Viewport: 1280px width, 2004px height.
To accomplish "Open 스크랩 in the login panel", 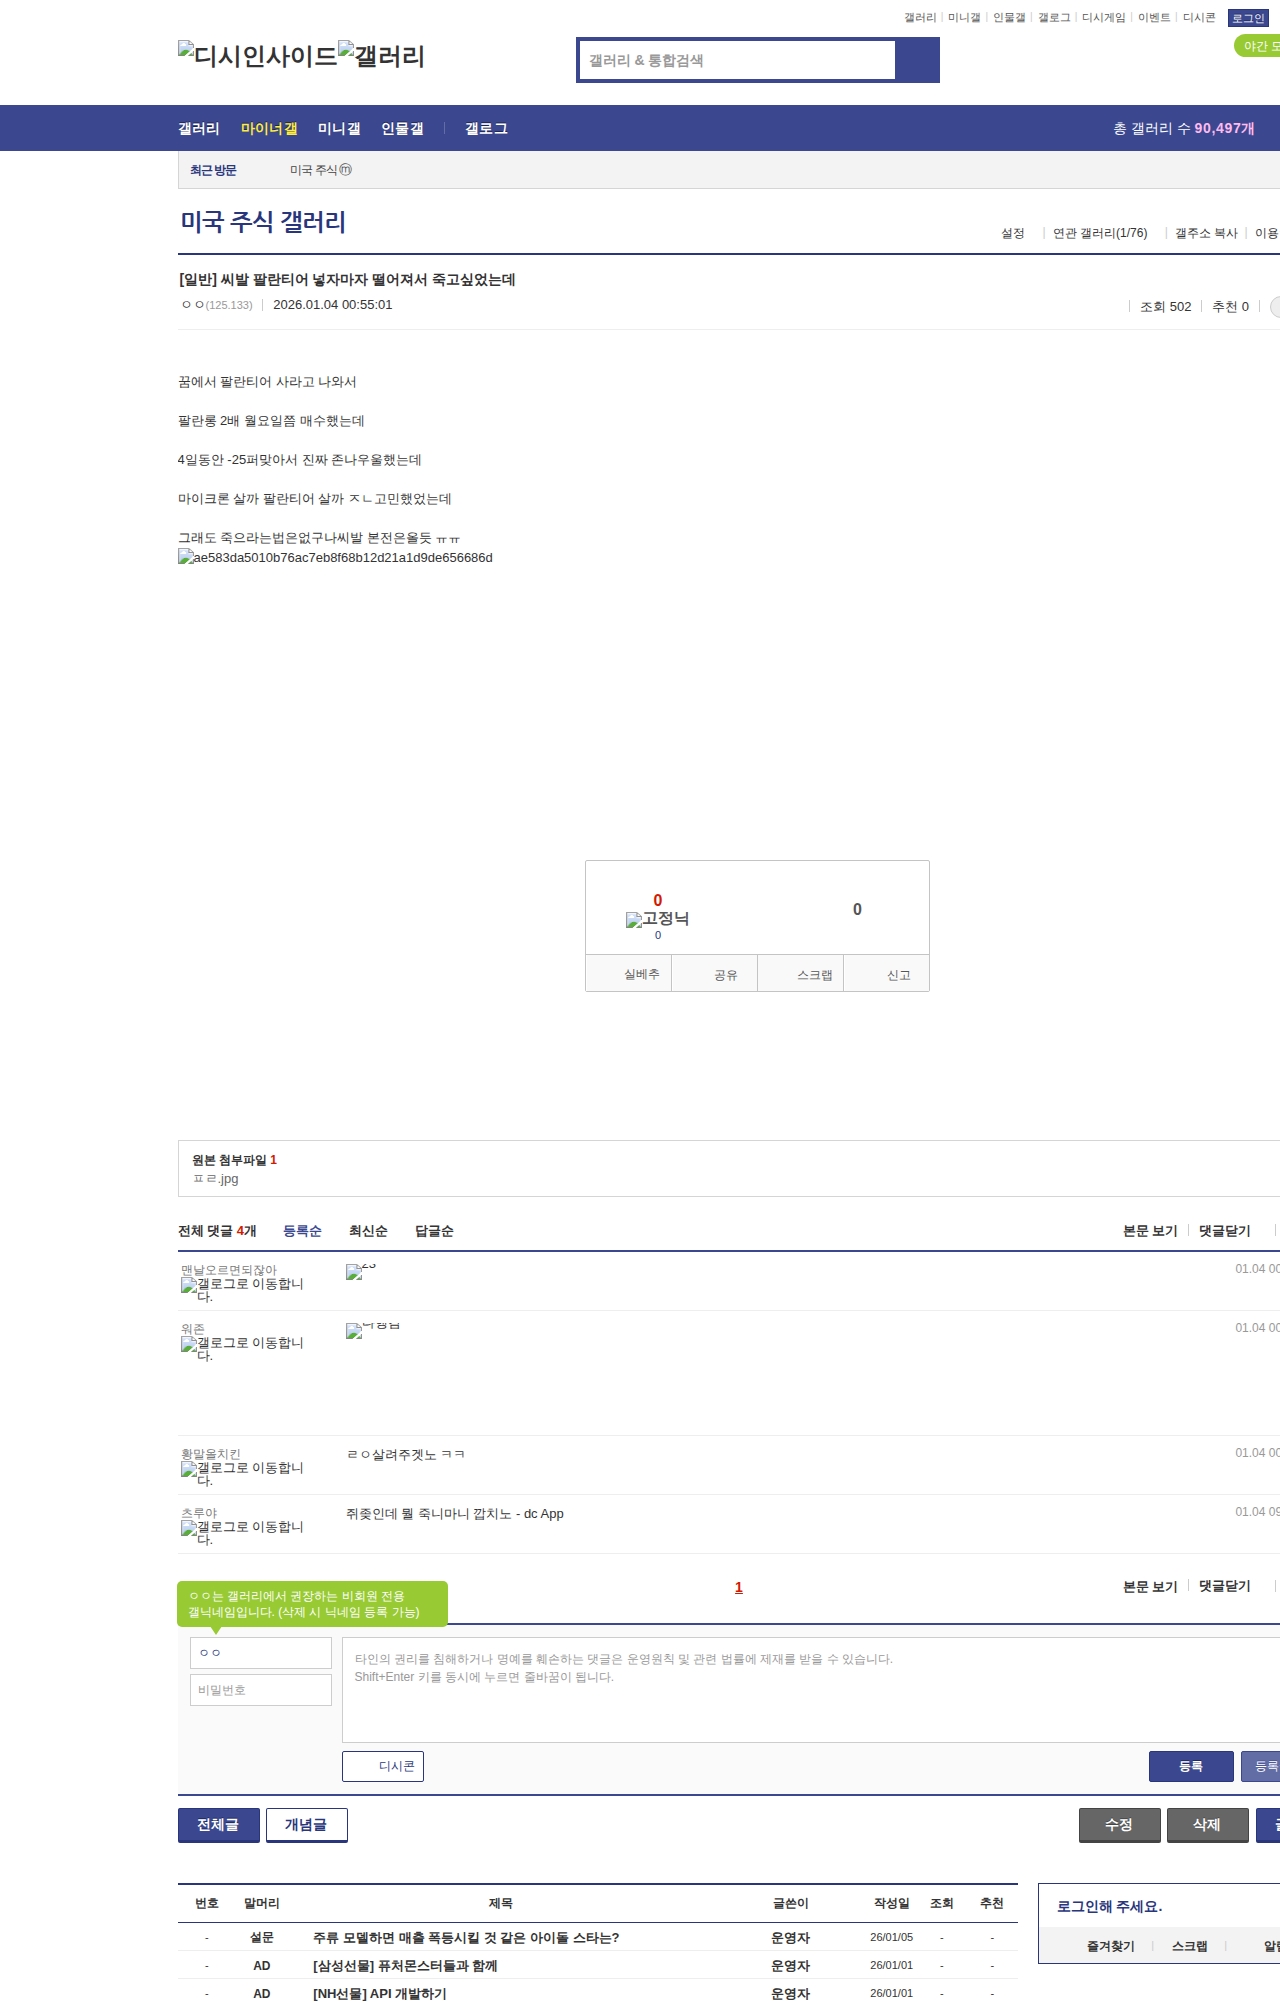I will (1190, 1946).
